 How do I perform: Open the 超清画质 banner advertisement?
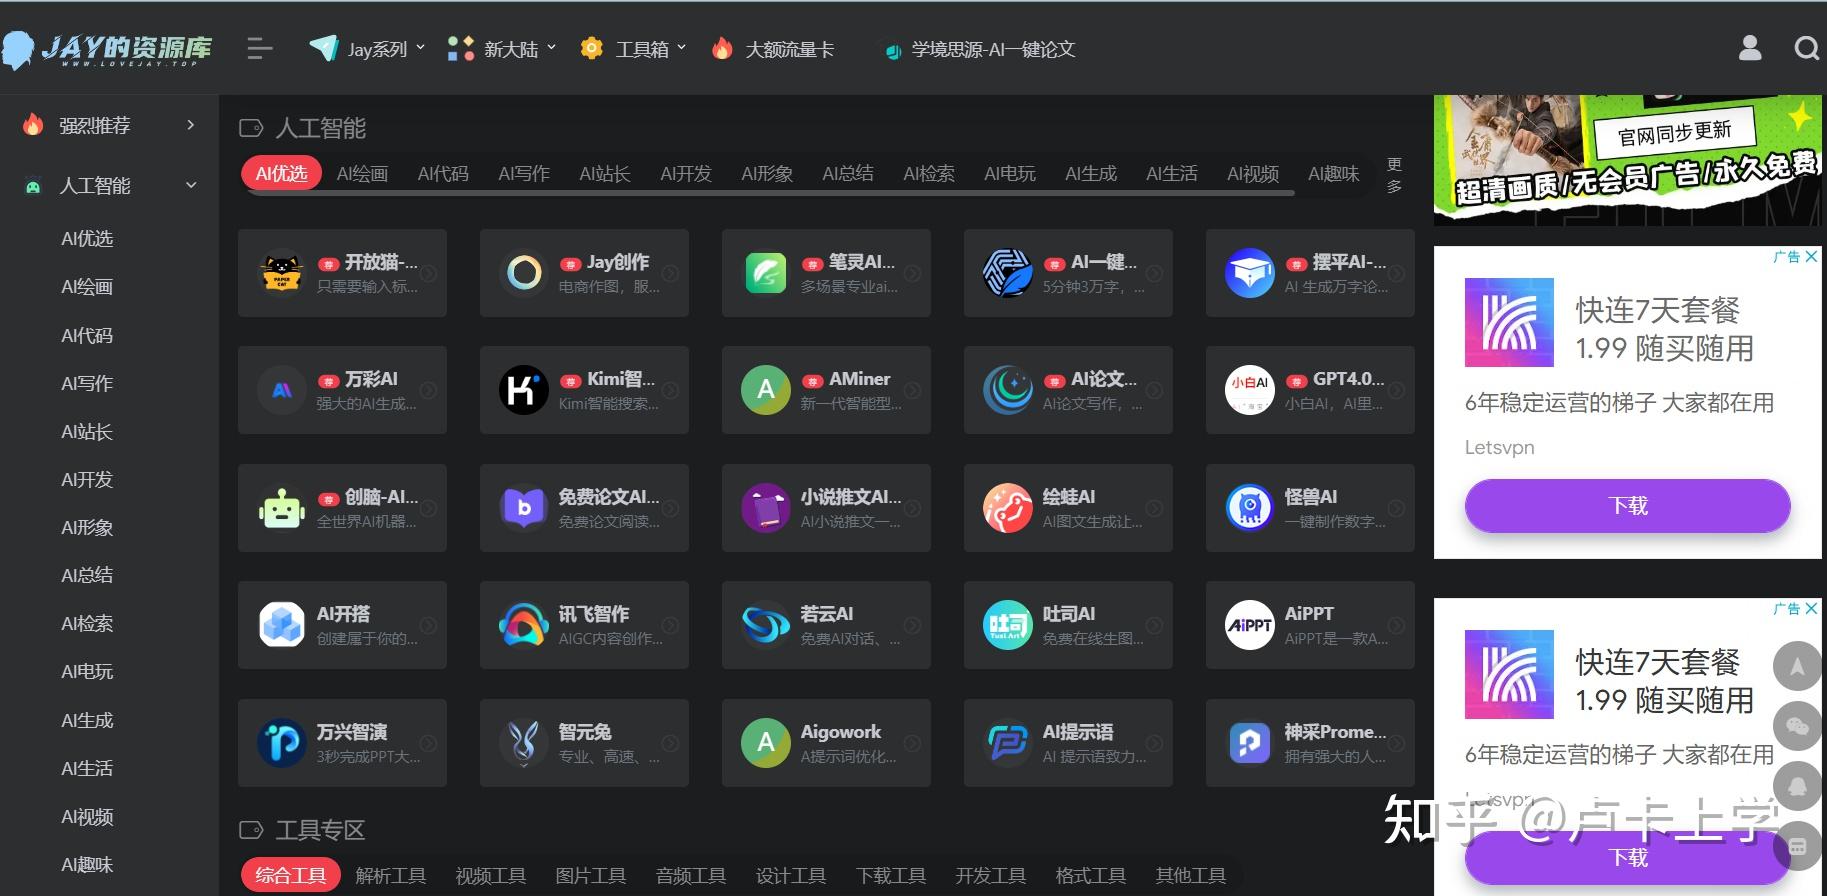(1627, 160)
